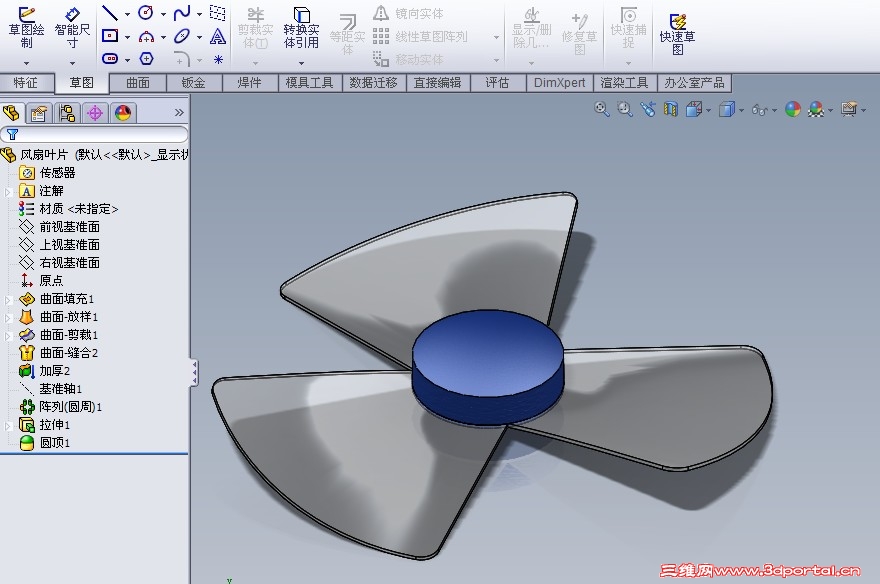Open the Circle tool dropdown arrow

[163, 14]
